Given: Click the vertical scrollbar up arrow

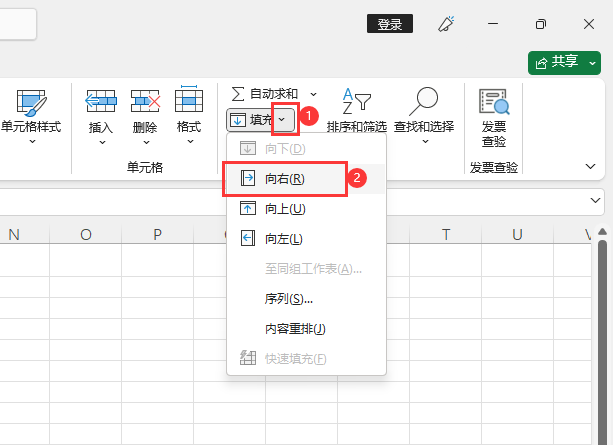Looking at the screenshot, I should pyautogui.click(x=602, y=232).
